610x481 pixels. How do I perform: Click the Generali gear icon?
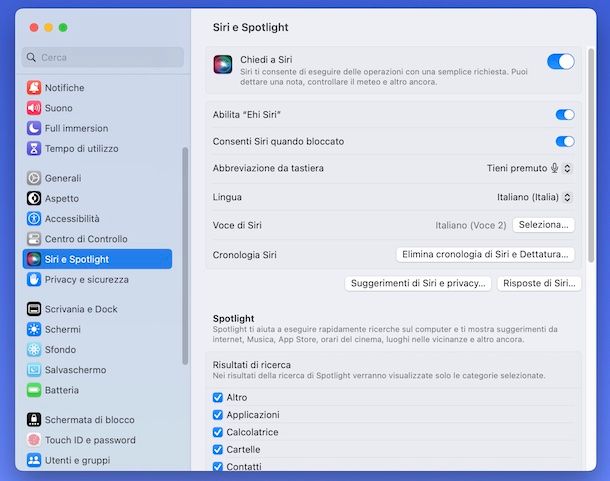(x=34, y=178)
